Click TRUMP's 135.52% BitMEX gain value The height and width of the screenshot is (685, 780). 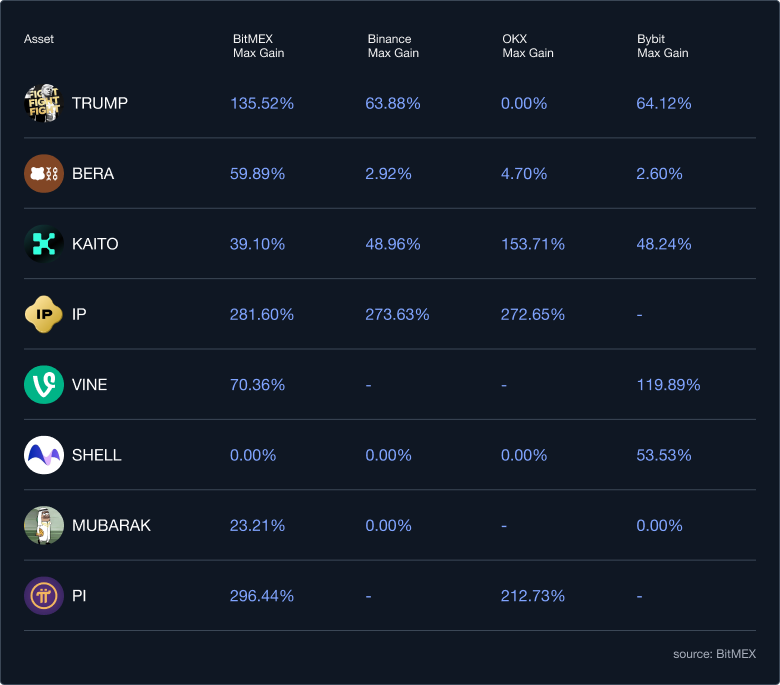click(x=262, y=103)
